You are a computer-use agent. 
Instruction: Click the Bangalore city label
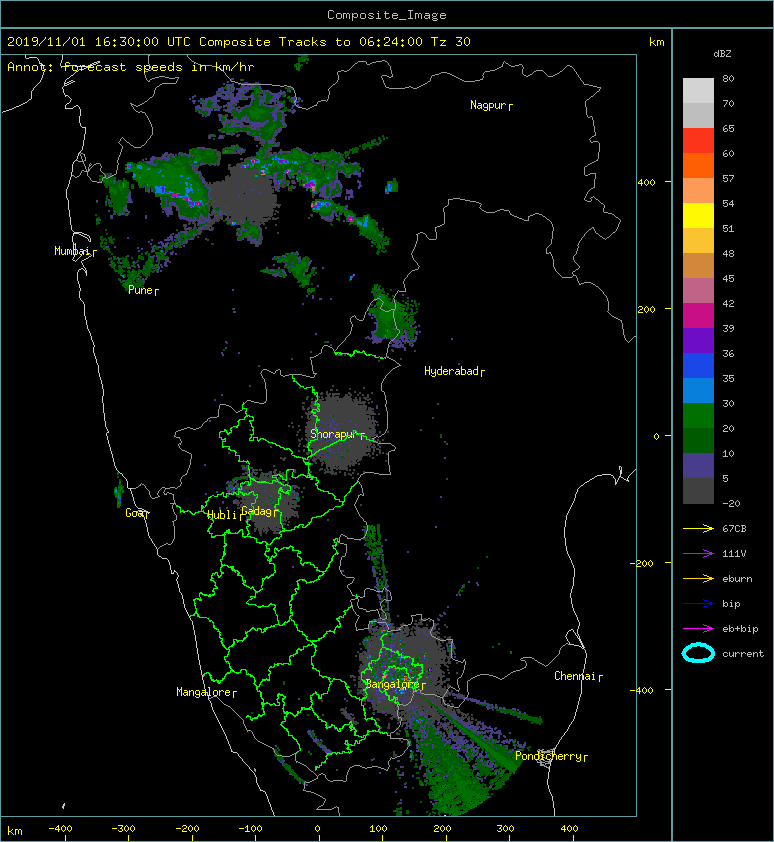tap(392, 684)
